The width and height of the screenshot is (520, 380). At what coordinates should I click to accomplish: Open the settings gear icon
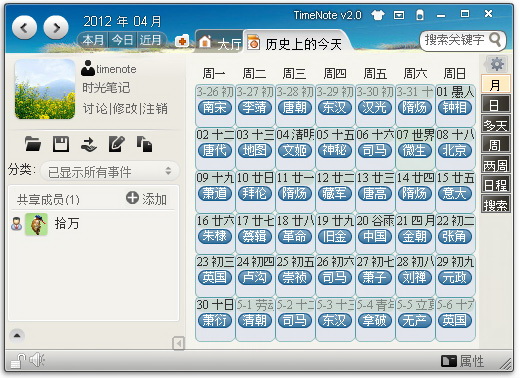tap(497, 64)
